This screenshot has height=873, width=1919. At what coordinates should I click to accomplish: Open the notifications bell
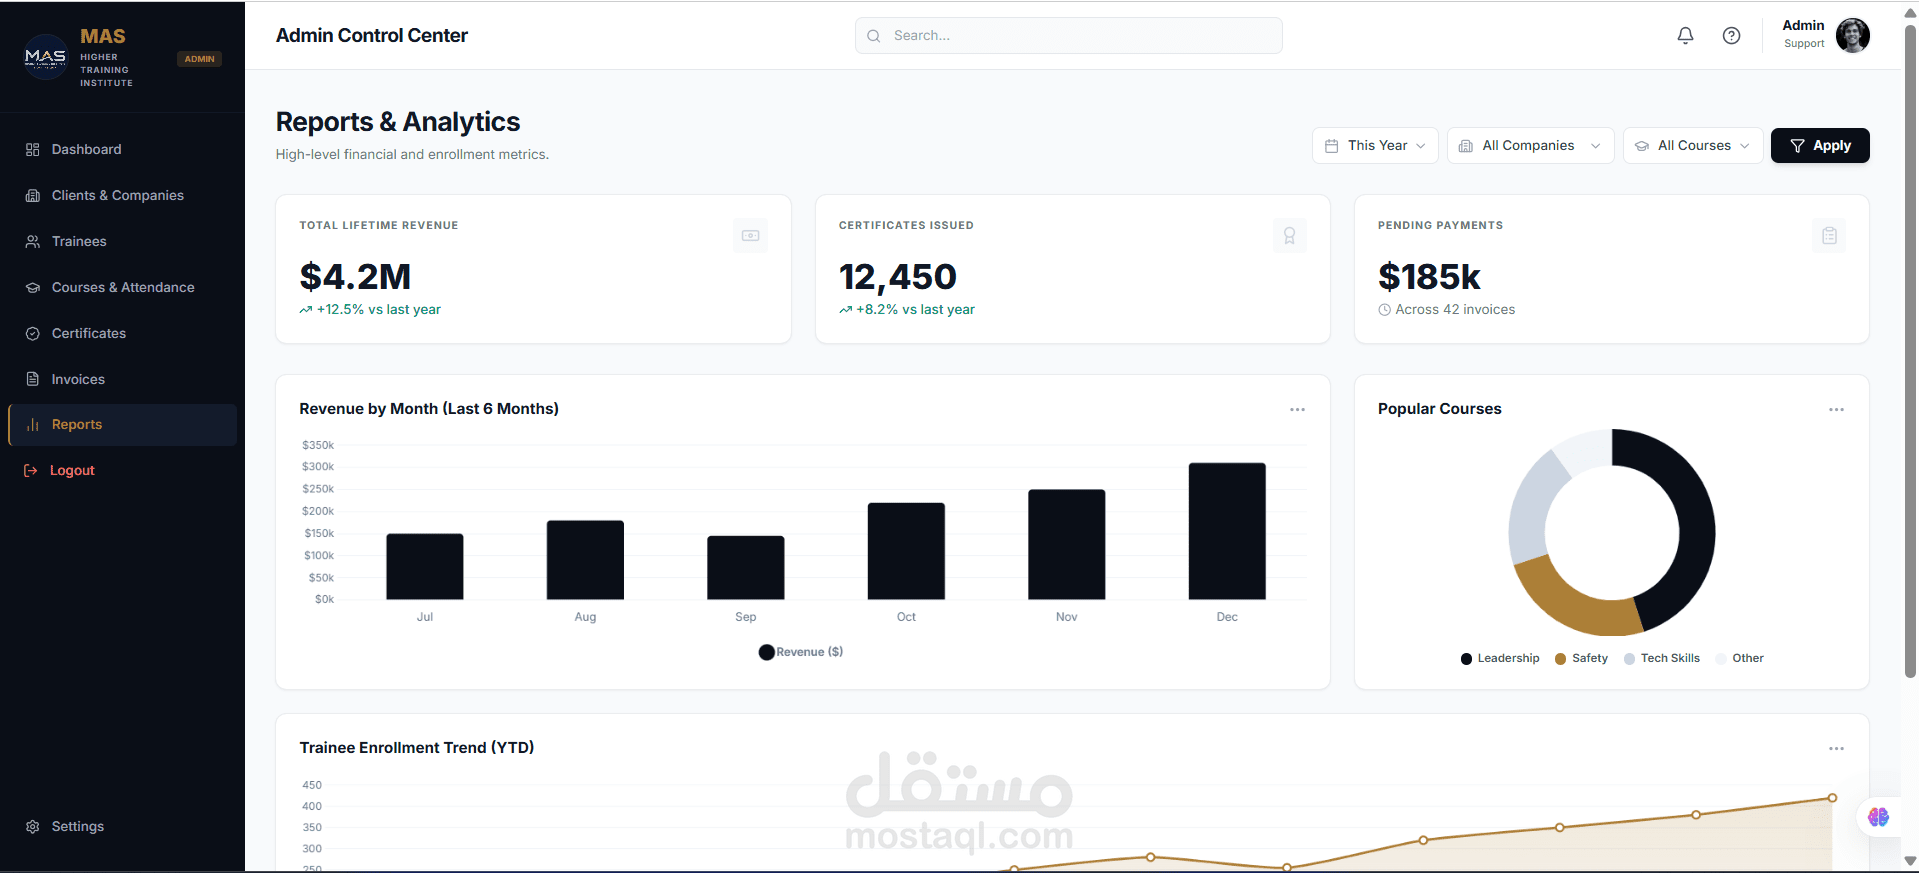point(1685,36)
